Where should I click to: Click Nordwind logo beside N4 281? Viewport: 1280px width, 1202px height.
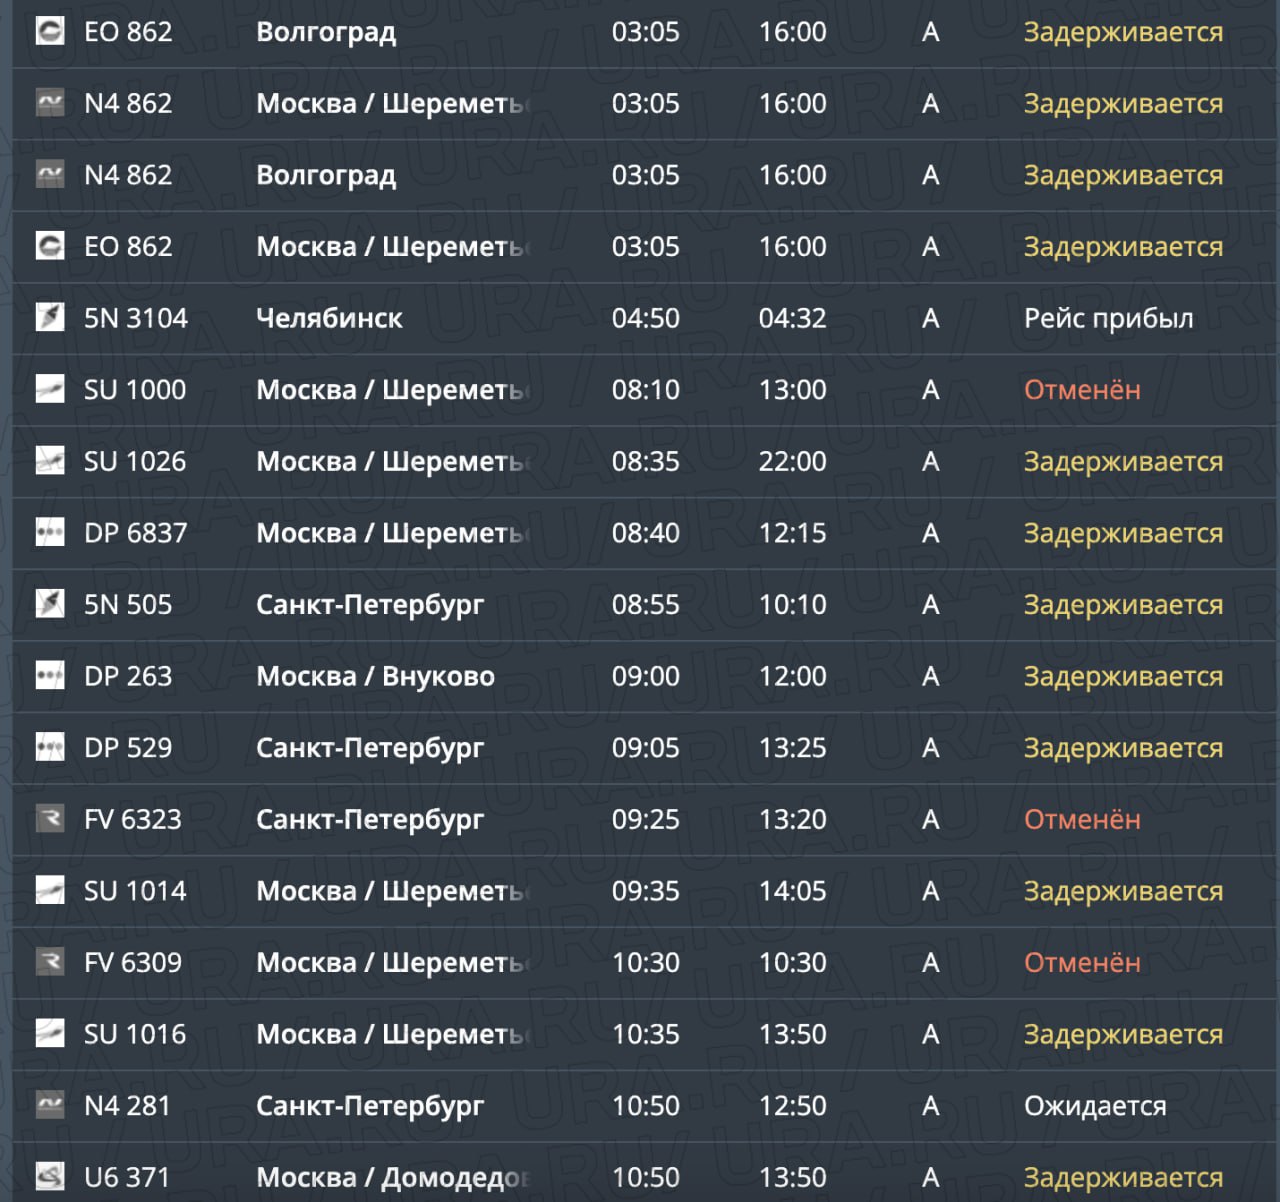(x=50, y=1105)
